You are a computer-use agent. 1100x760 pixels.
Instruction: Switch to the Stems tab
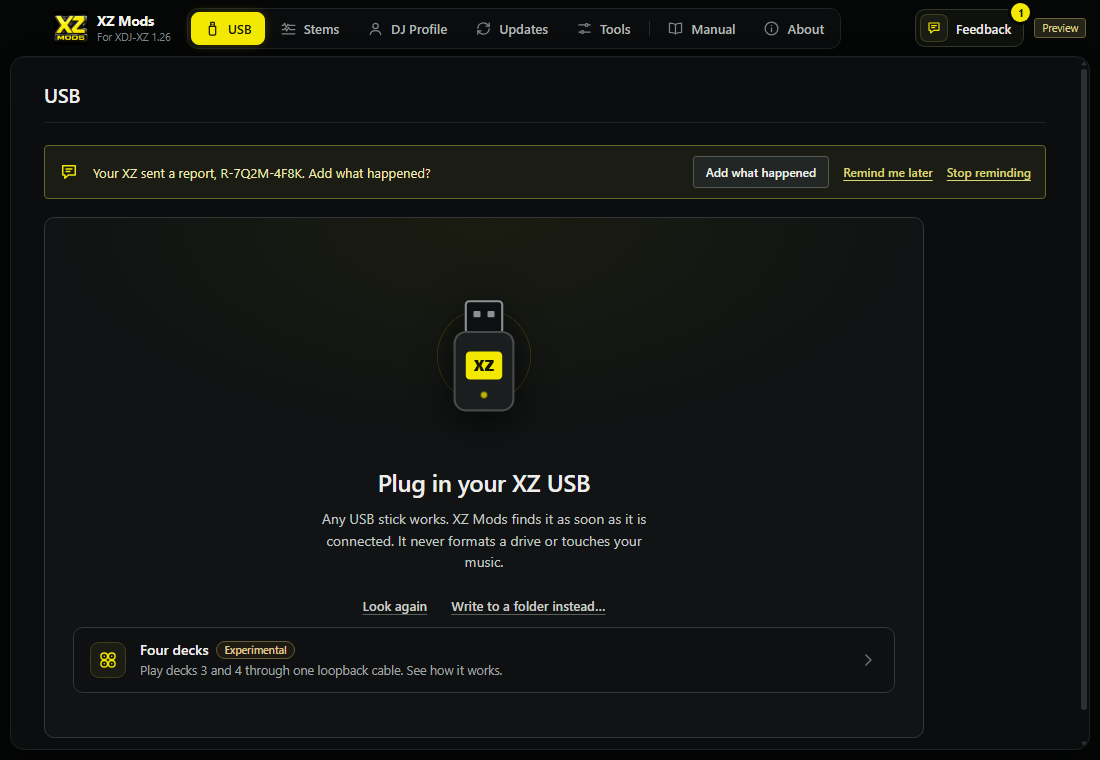pyautogui.click(x=310, y=29)
